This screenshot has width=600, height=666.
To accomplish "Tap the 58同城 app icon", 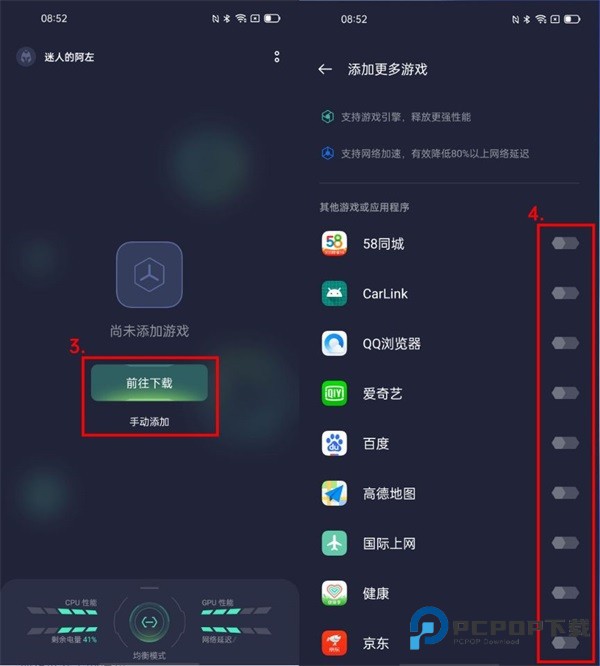I will (334, 243).
